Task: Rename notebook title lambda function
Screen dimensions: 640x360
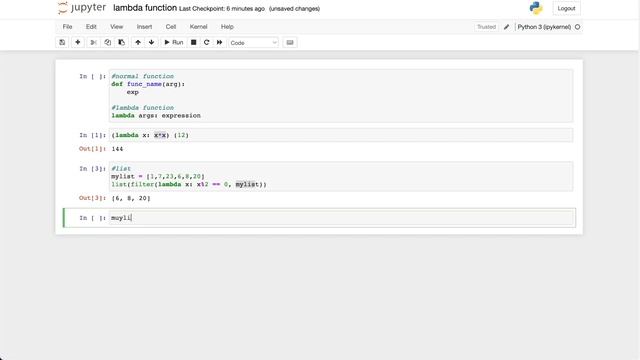Action: (x=145, y=8)
